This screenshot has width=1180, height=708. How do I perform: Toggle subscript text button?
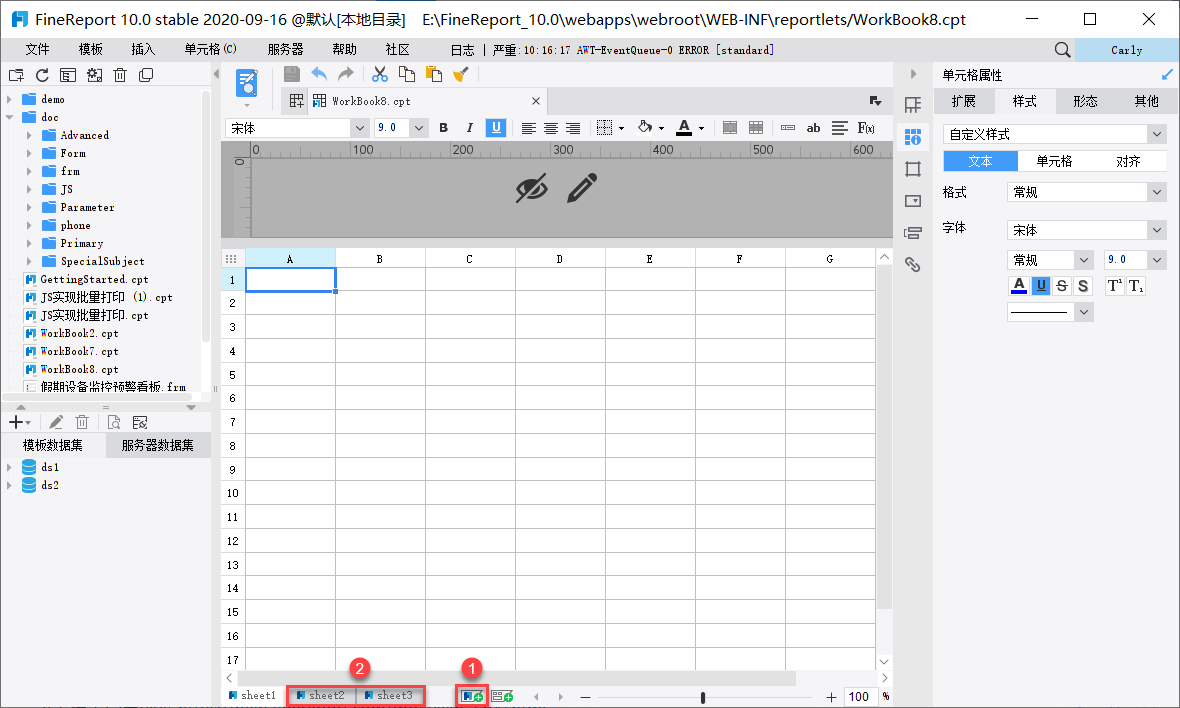[x=1136, y=286]
